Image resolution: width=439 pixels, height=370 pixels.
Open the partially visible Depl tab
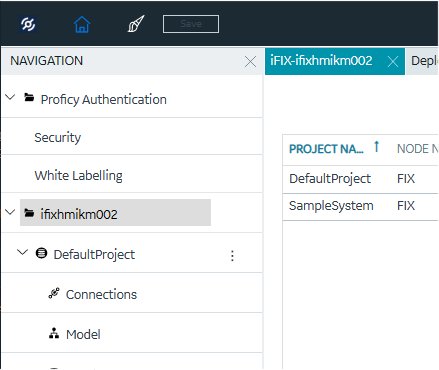[424, 61]
